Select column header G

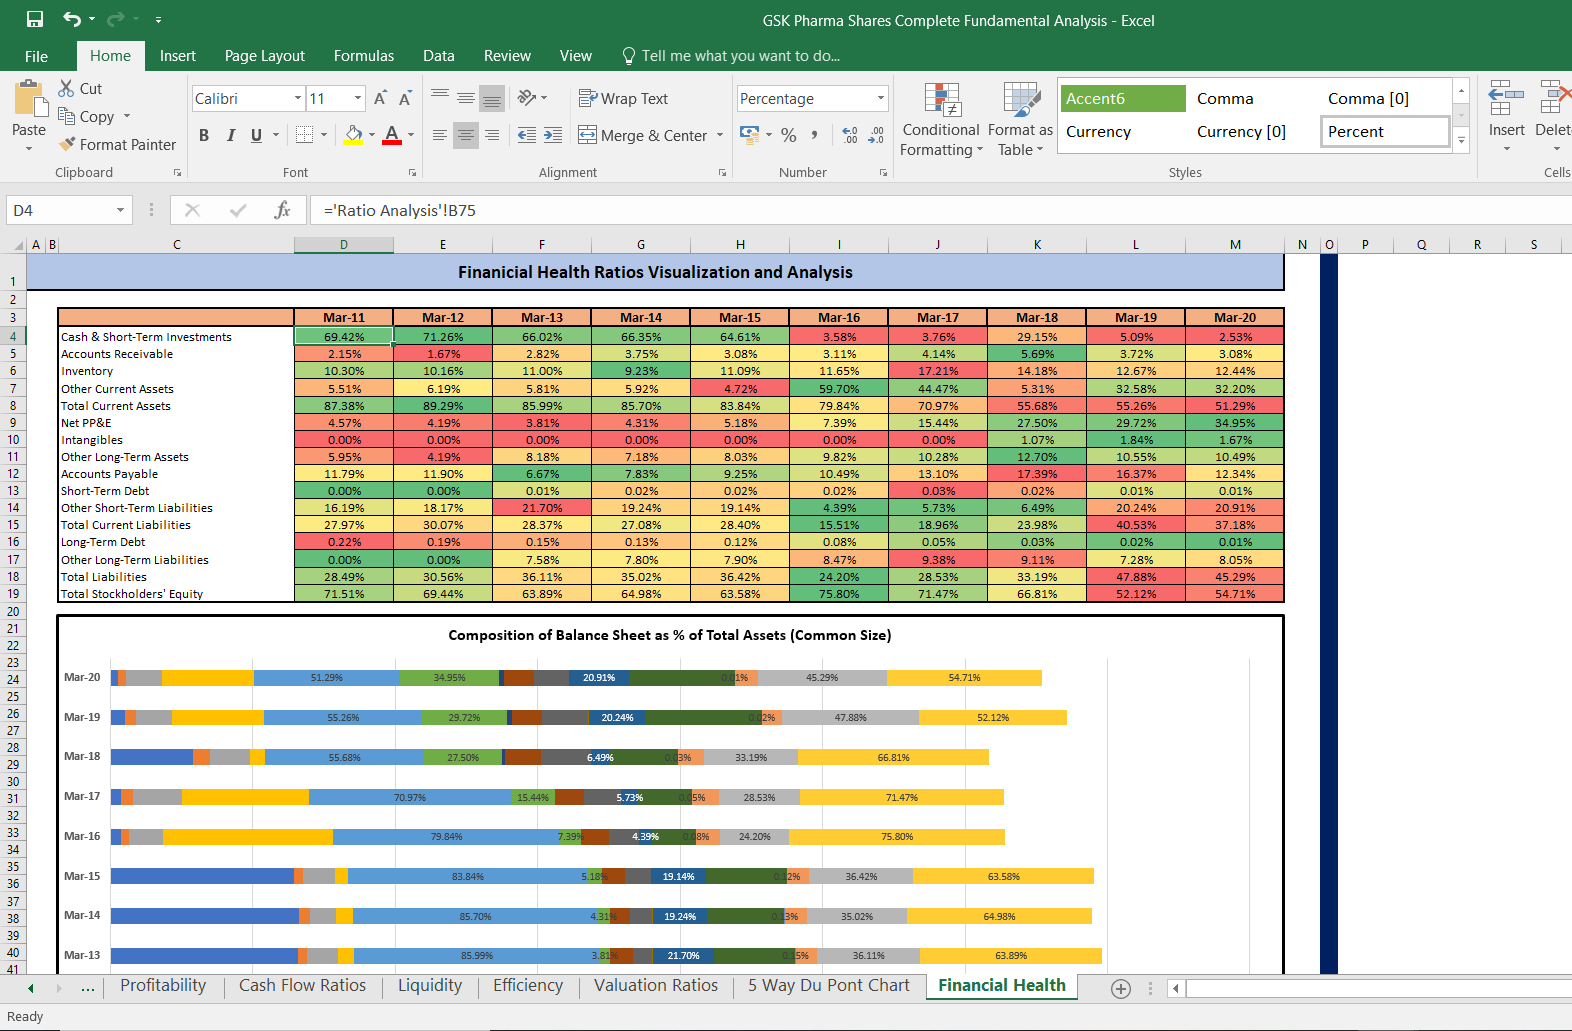641,244
